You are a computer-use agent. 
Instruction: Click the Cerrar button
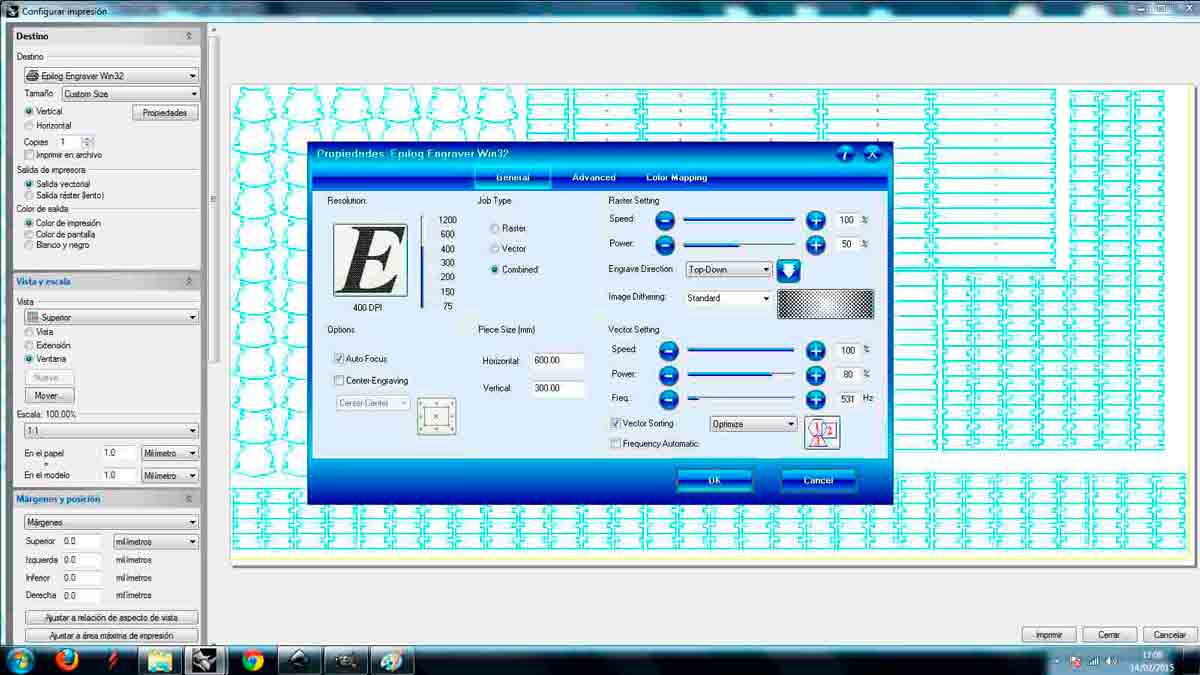tap(1109, 635)
